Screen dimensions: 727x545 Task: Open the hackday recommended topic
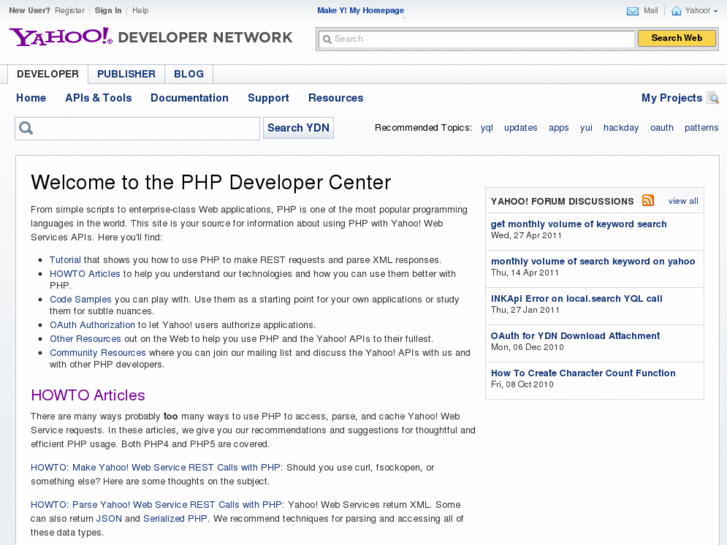click(x=620, y=128)
